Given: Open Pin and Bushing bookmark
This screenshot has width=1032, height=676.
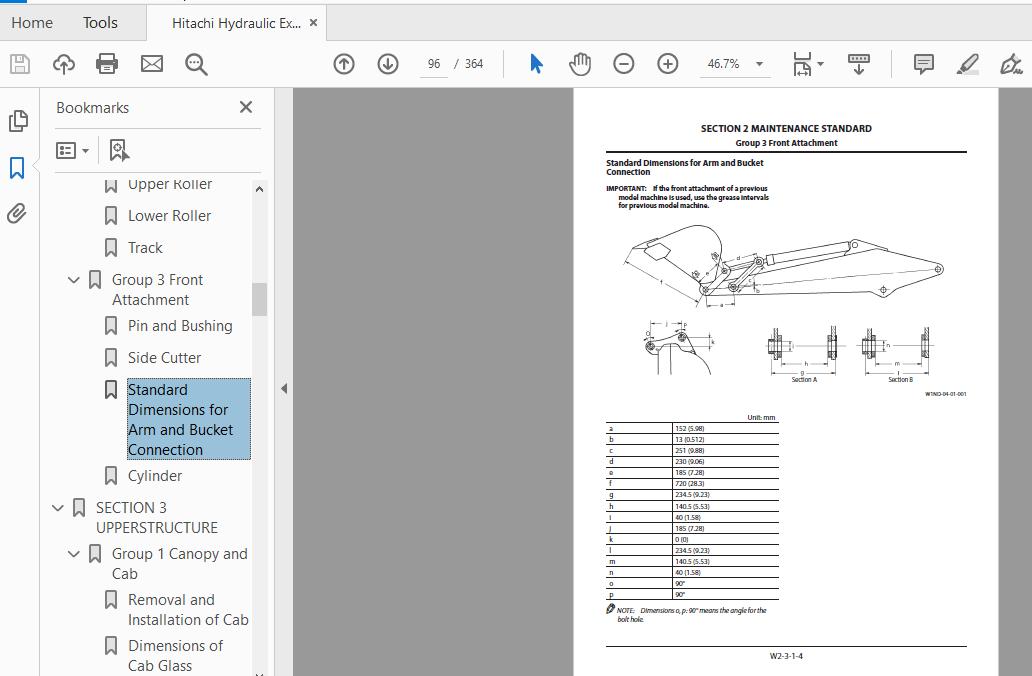Looking at the screenshot, I should pyautogui.click(x=180, y=326).
